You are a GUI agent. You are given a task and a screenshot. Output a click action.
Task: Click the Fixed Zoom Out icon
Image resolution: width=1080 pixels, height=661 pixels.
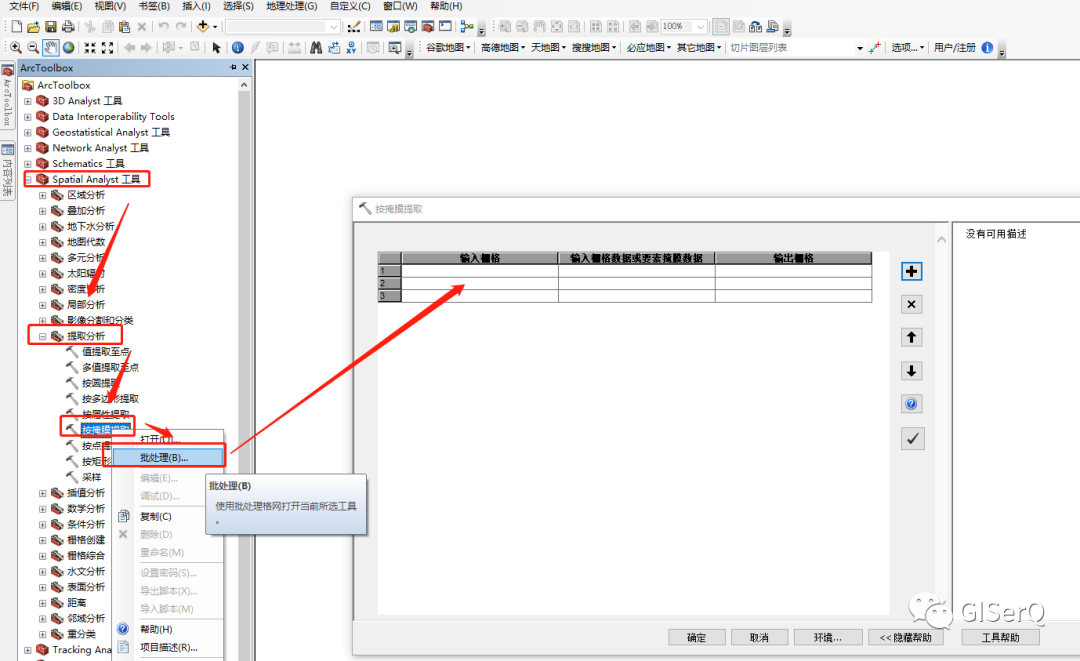[107, 48]
